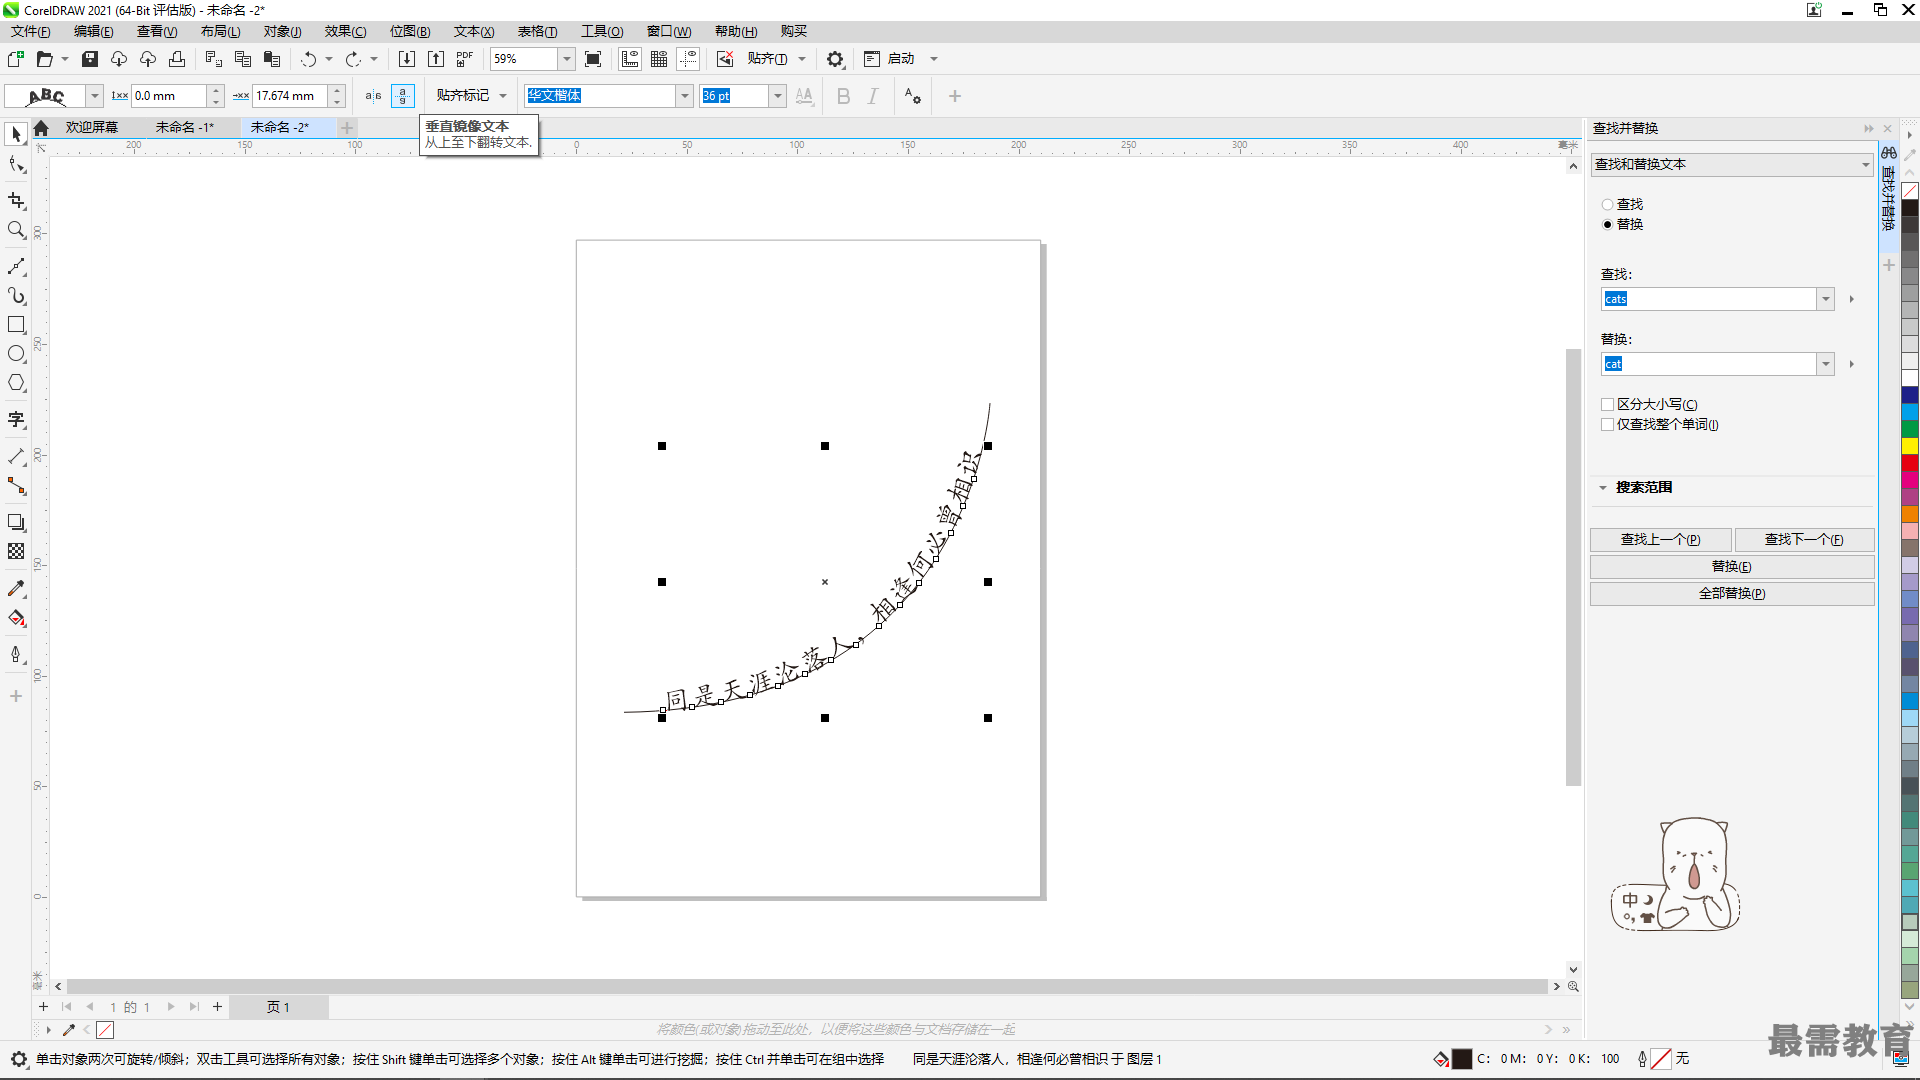Screen dimensions: 1920x1080
Task: Open the 查找和替换文本 dropdown
Action: (x=1732, y=164)
